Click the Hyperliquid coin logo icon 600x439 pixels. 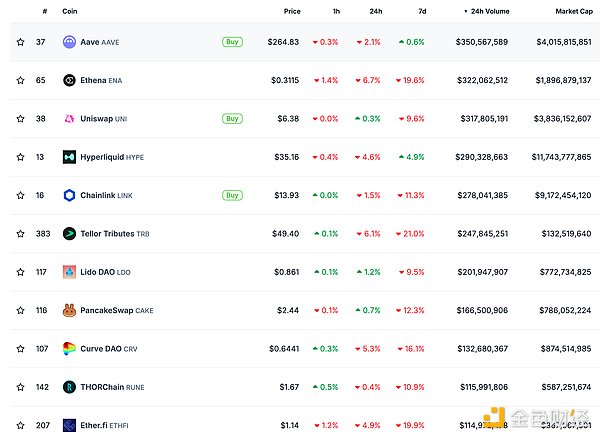(70, 157)
